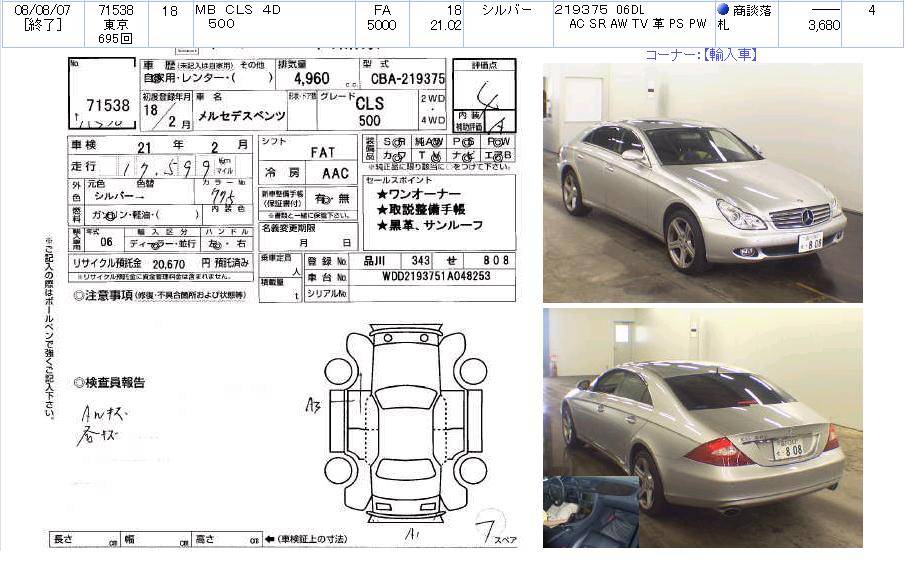Click the [終了] status text
The image size is (905, 577).
point(42,25)
